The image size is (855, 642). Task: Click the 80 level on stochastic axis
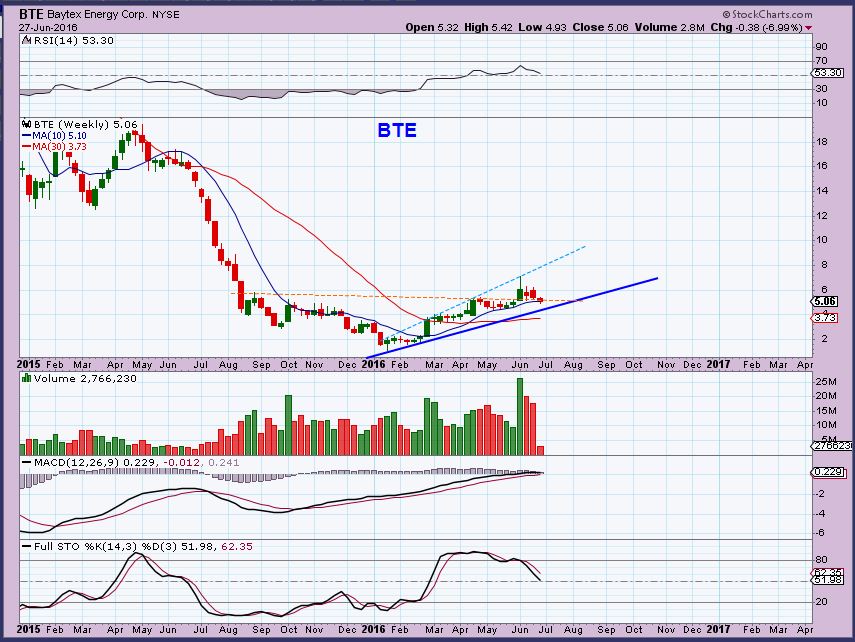[x=821, y=560]
